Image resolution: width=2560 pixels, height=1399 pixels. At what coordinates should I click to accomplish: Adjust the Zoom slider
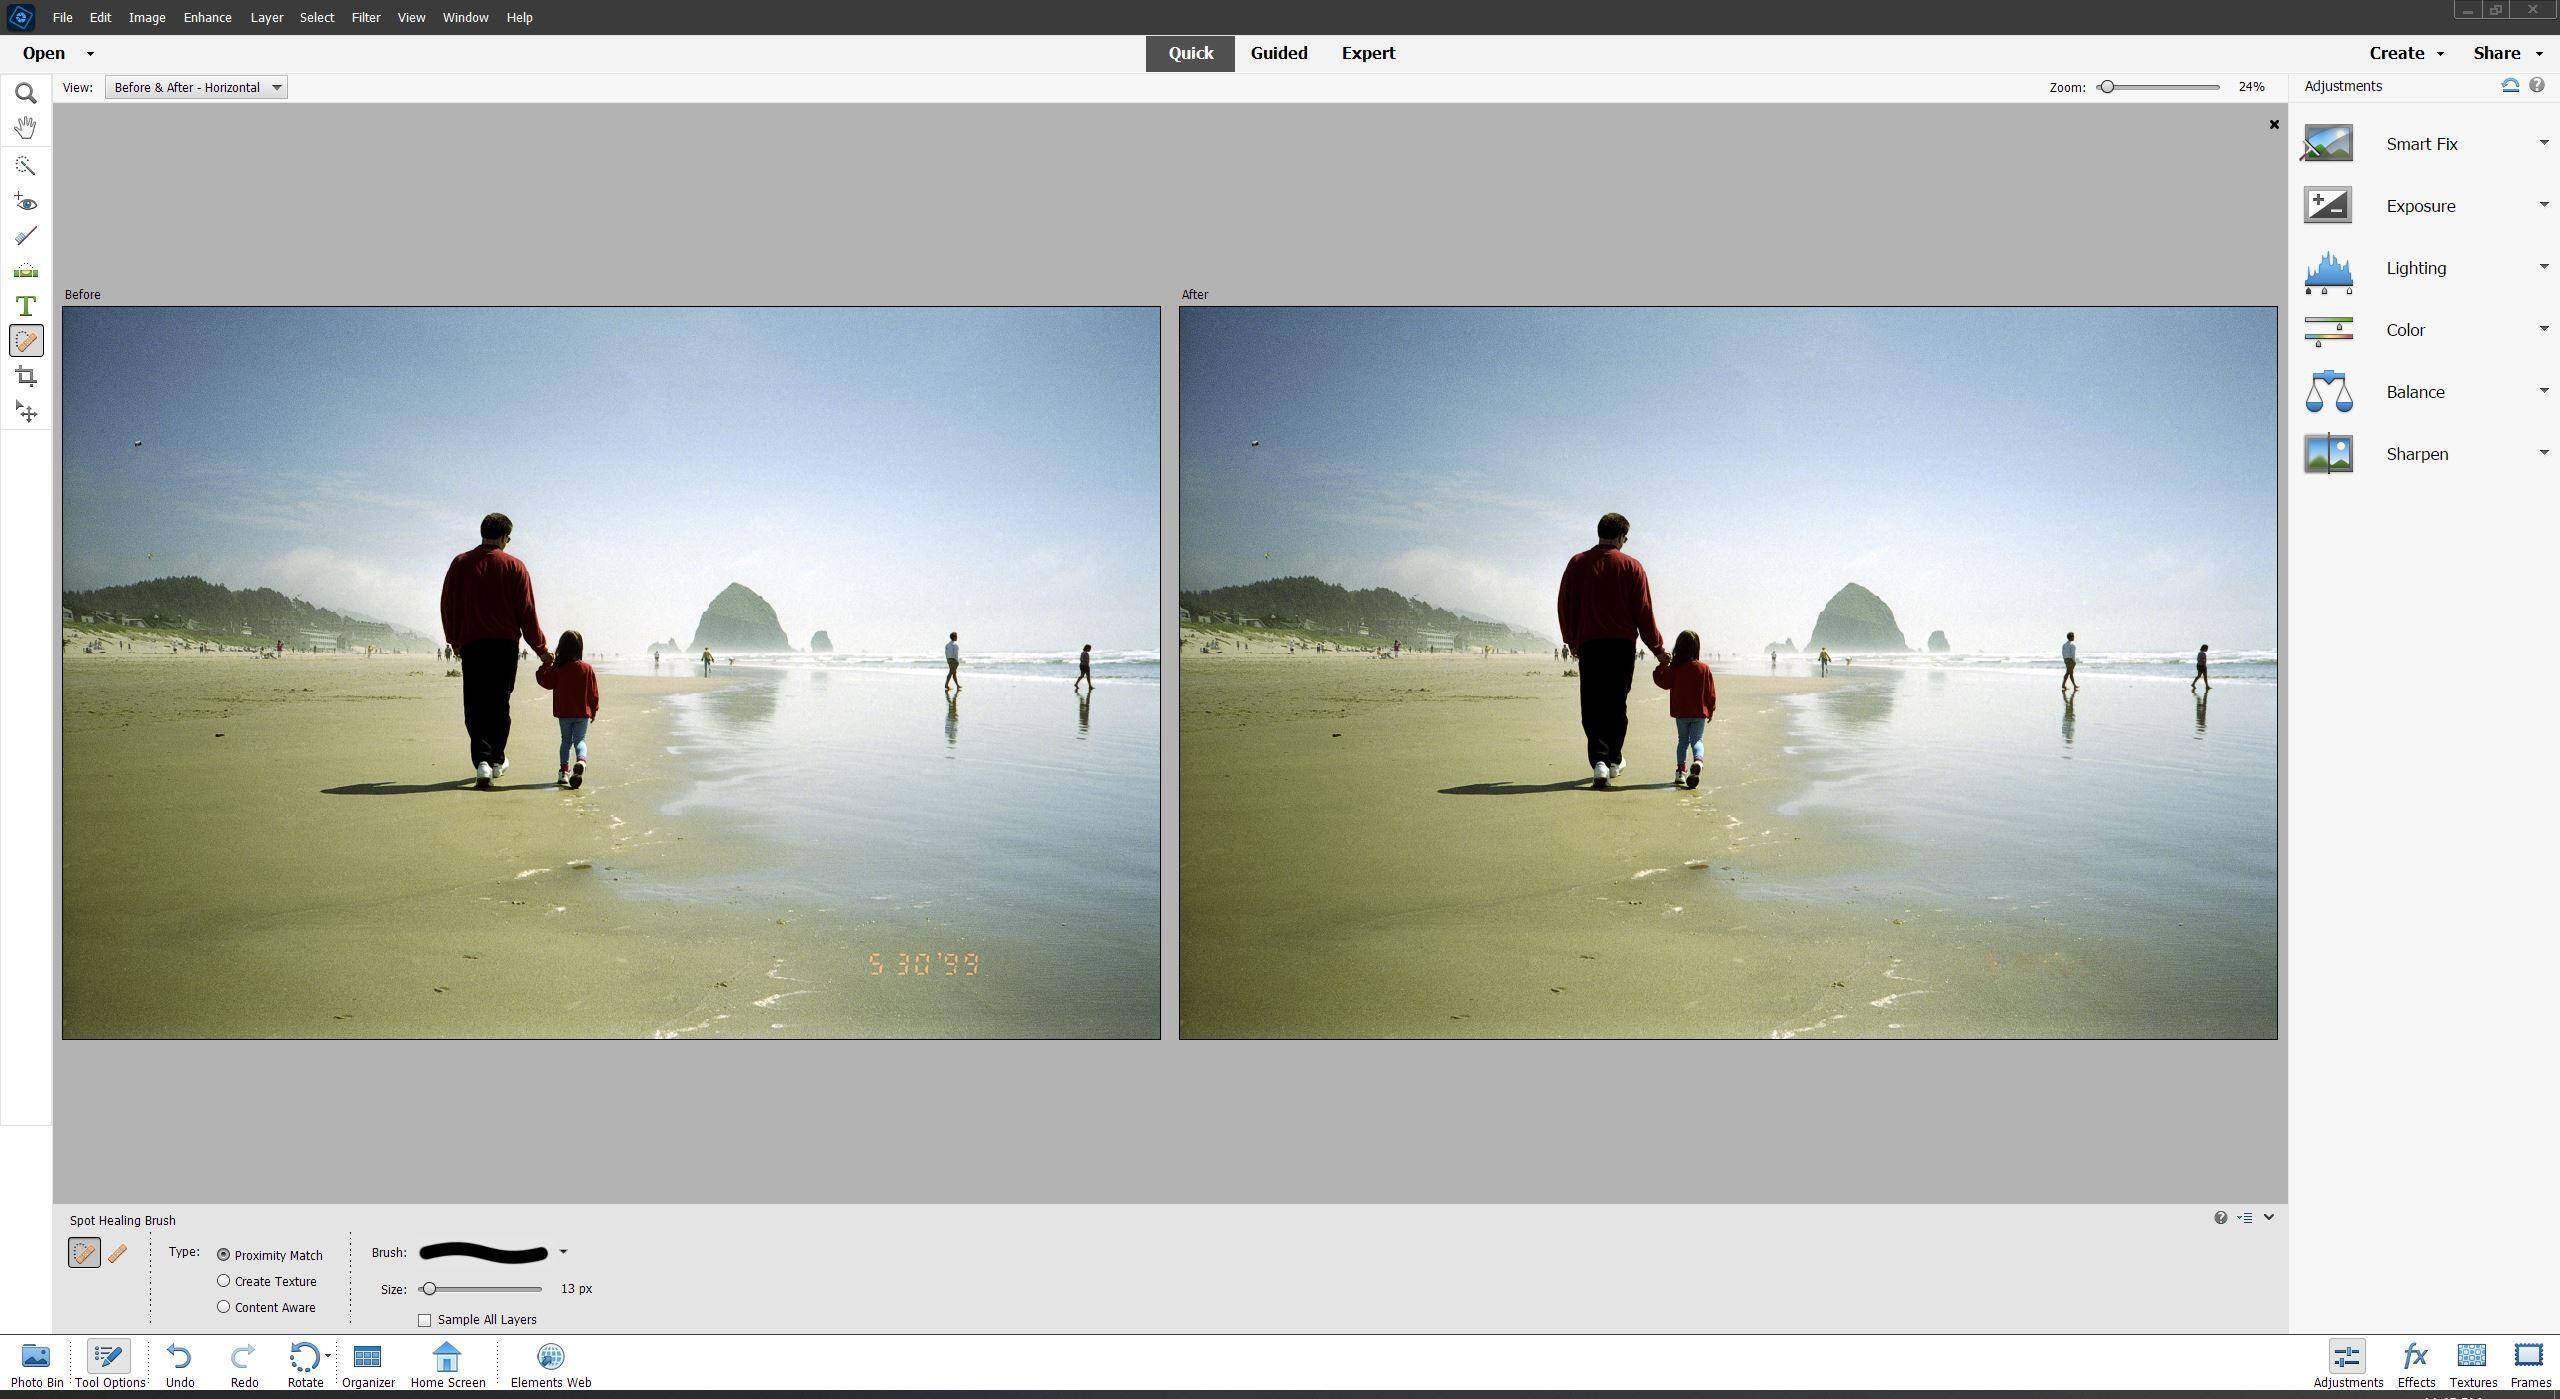click(x=2107, y=87)
